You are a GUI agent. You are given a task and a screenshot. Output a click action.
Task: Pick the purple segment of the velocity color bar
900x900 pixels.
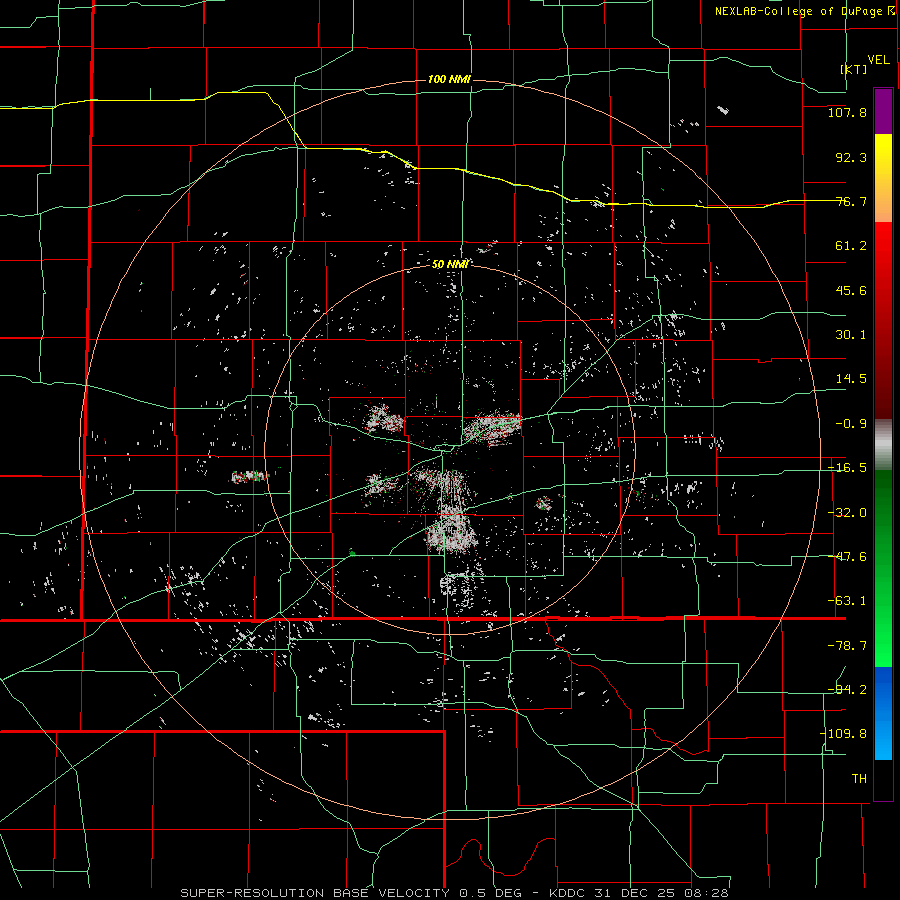point(883,111)
